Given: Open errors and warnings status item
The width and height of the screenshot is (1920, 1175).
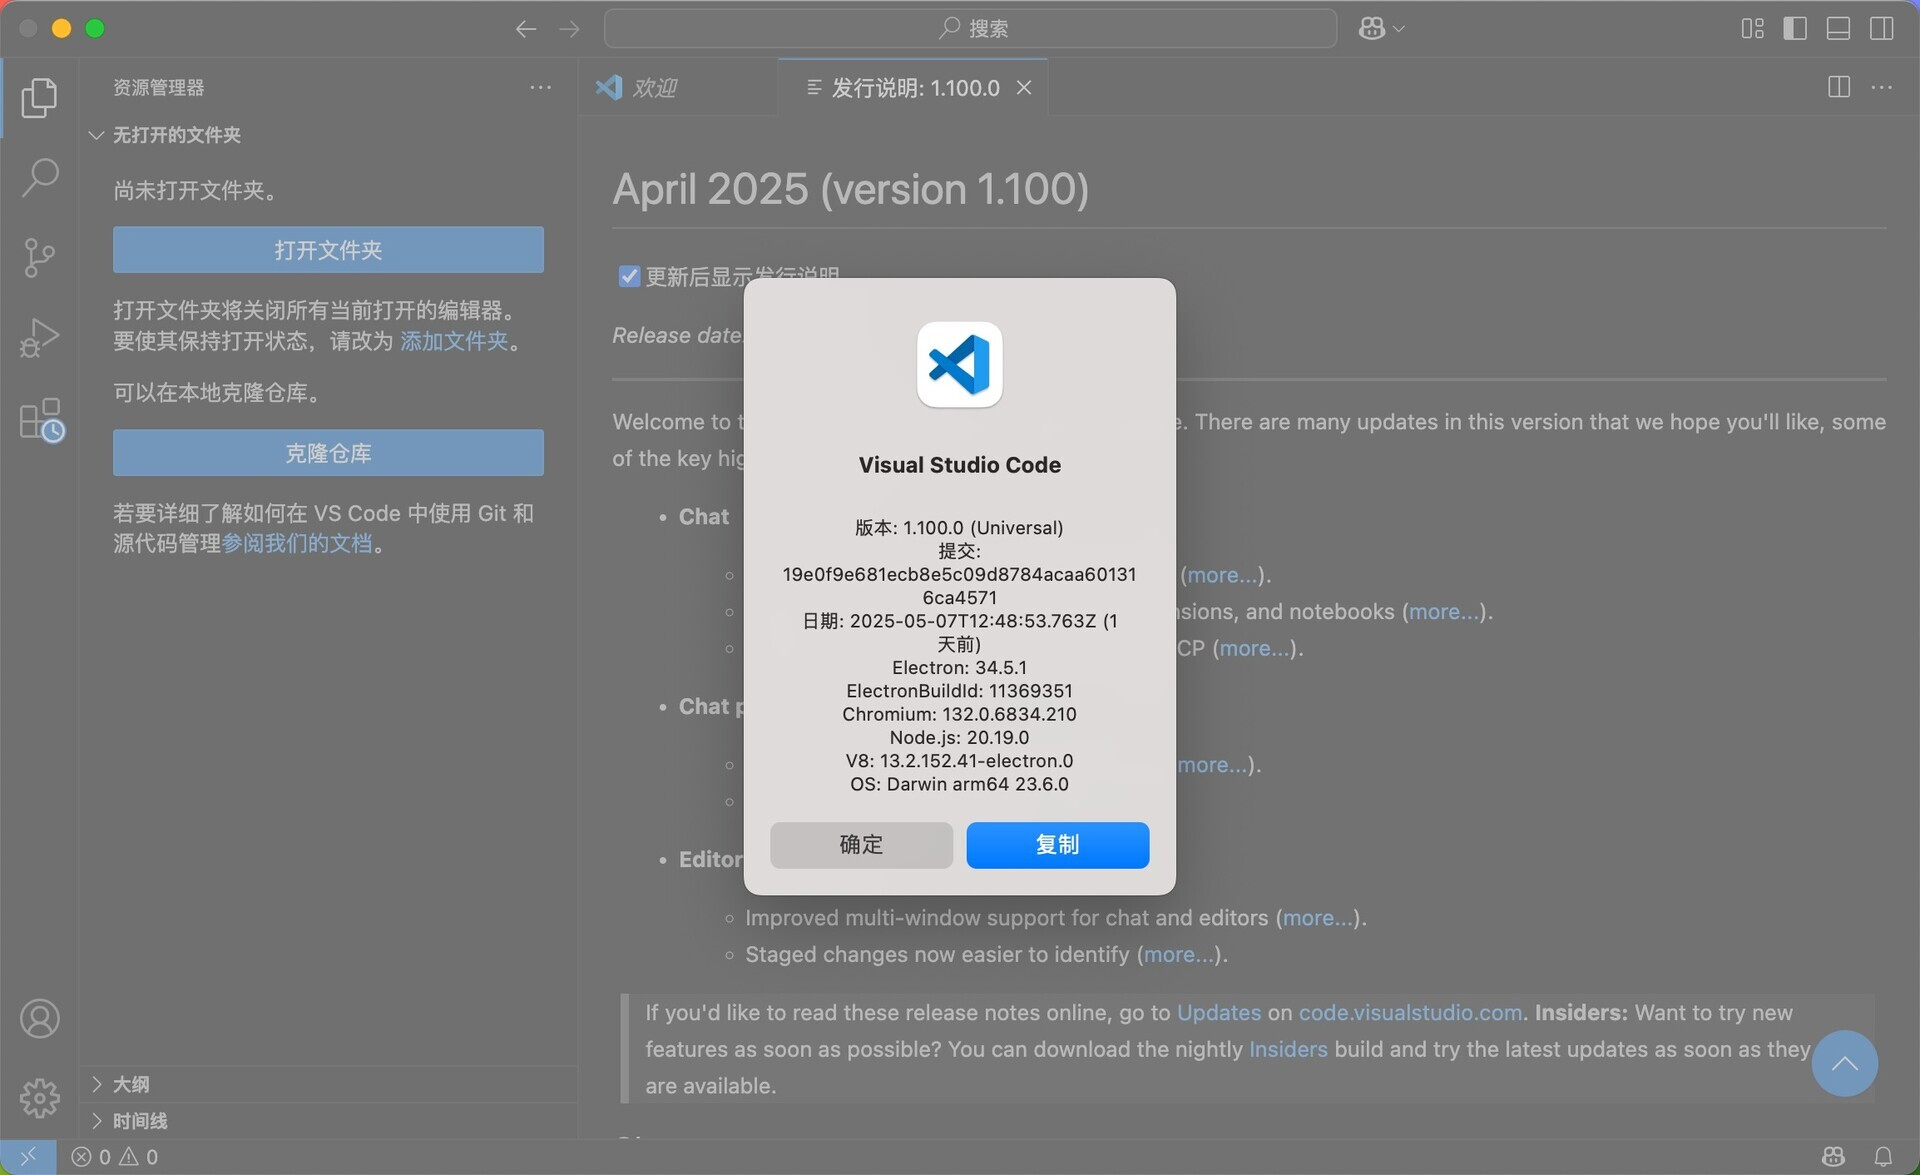Looking at the screenshot, I should tap(115, 1157).
